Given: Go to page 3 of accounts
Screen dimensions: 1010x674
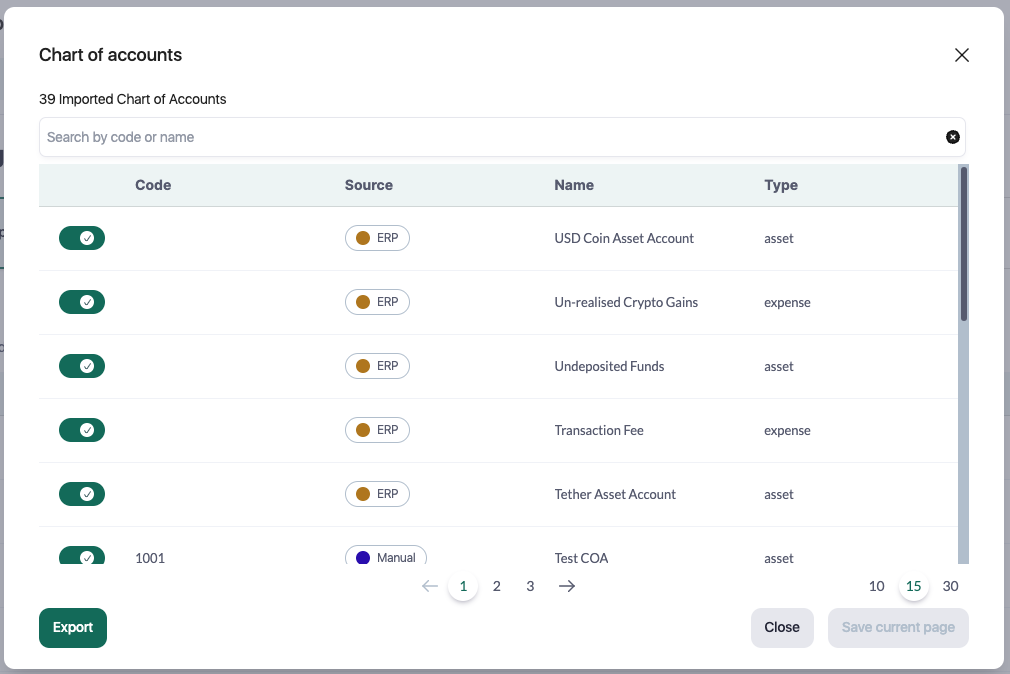Looking at the screenshot, I should (x=530, y=586).
